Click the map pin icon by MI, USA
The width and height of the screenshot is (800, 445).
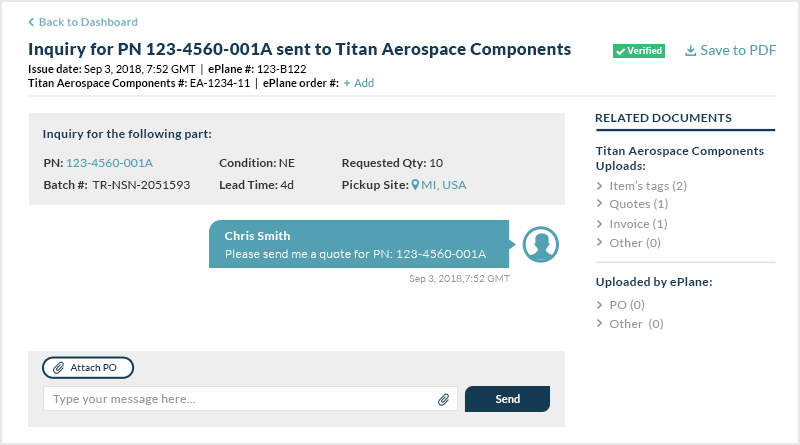[x=415, y=185]
